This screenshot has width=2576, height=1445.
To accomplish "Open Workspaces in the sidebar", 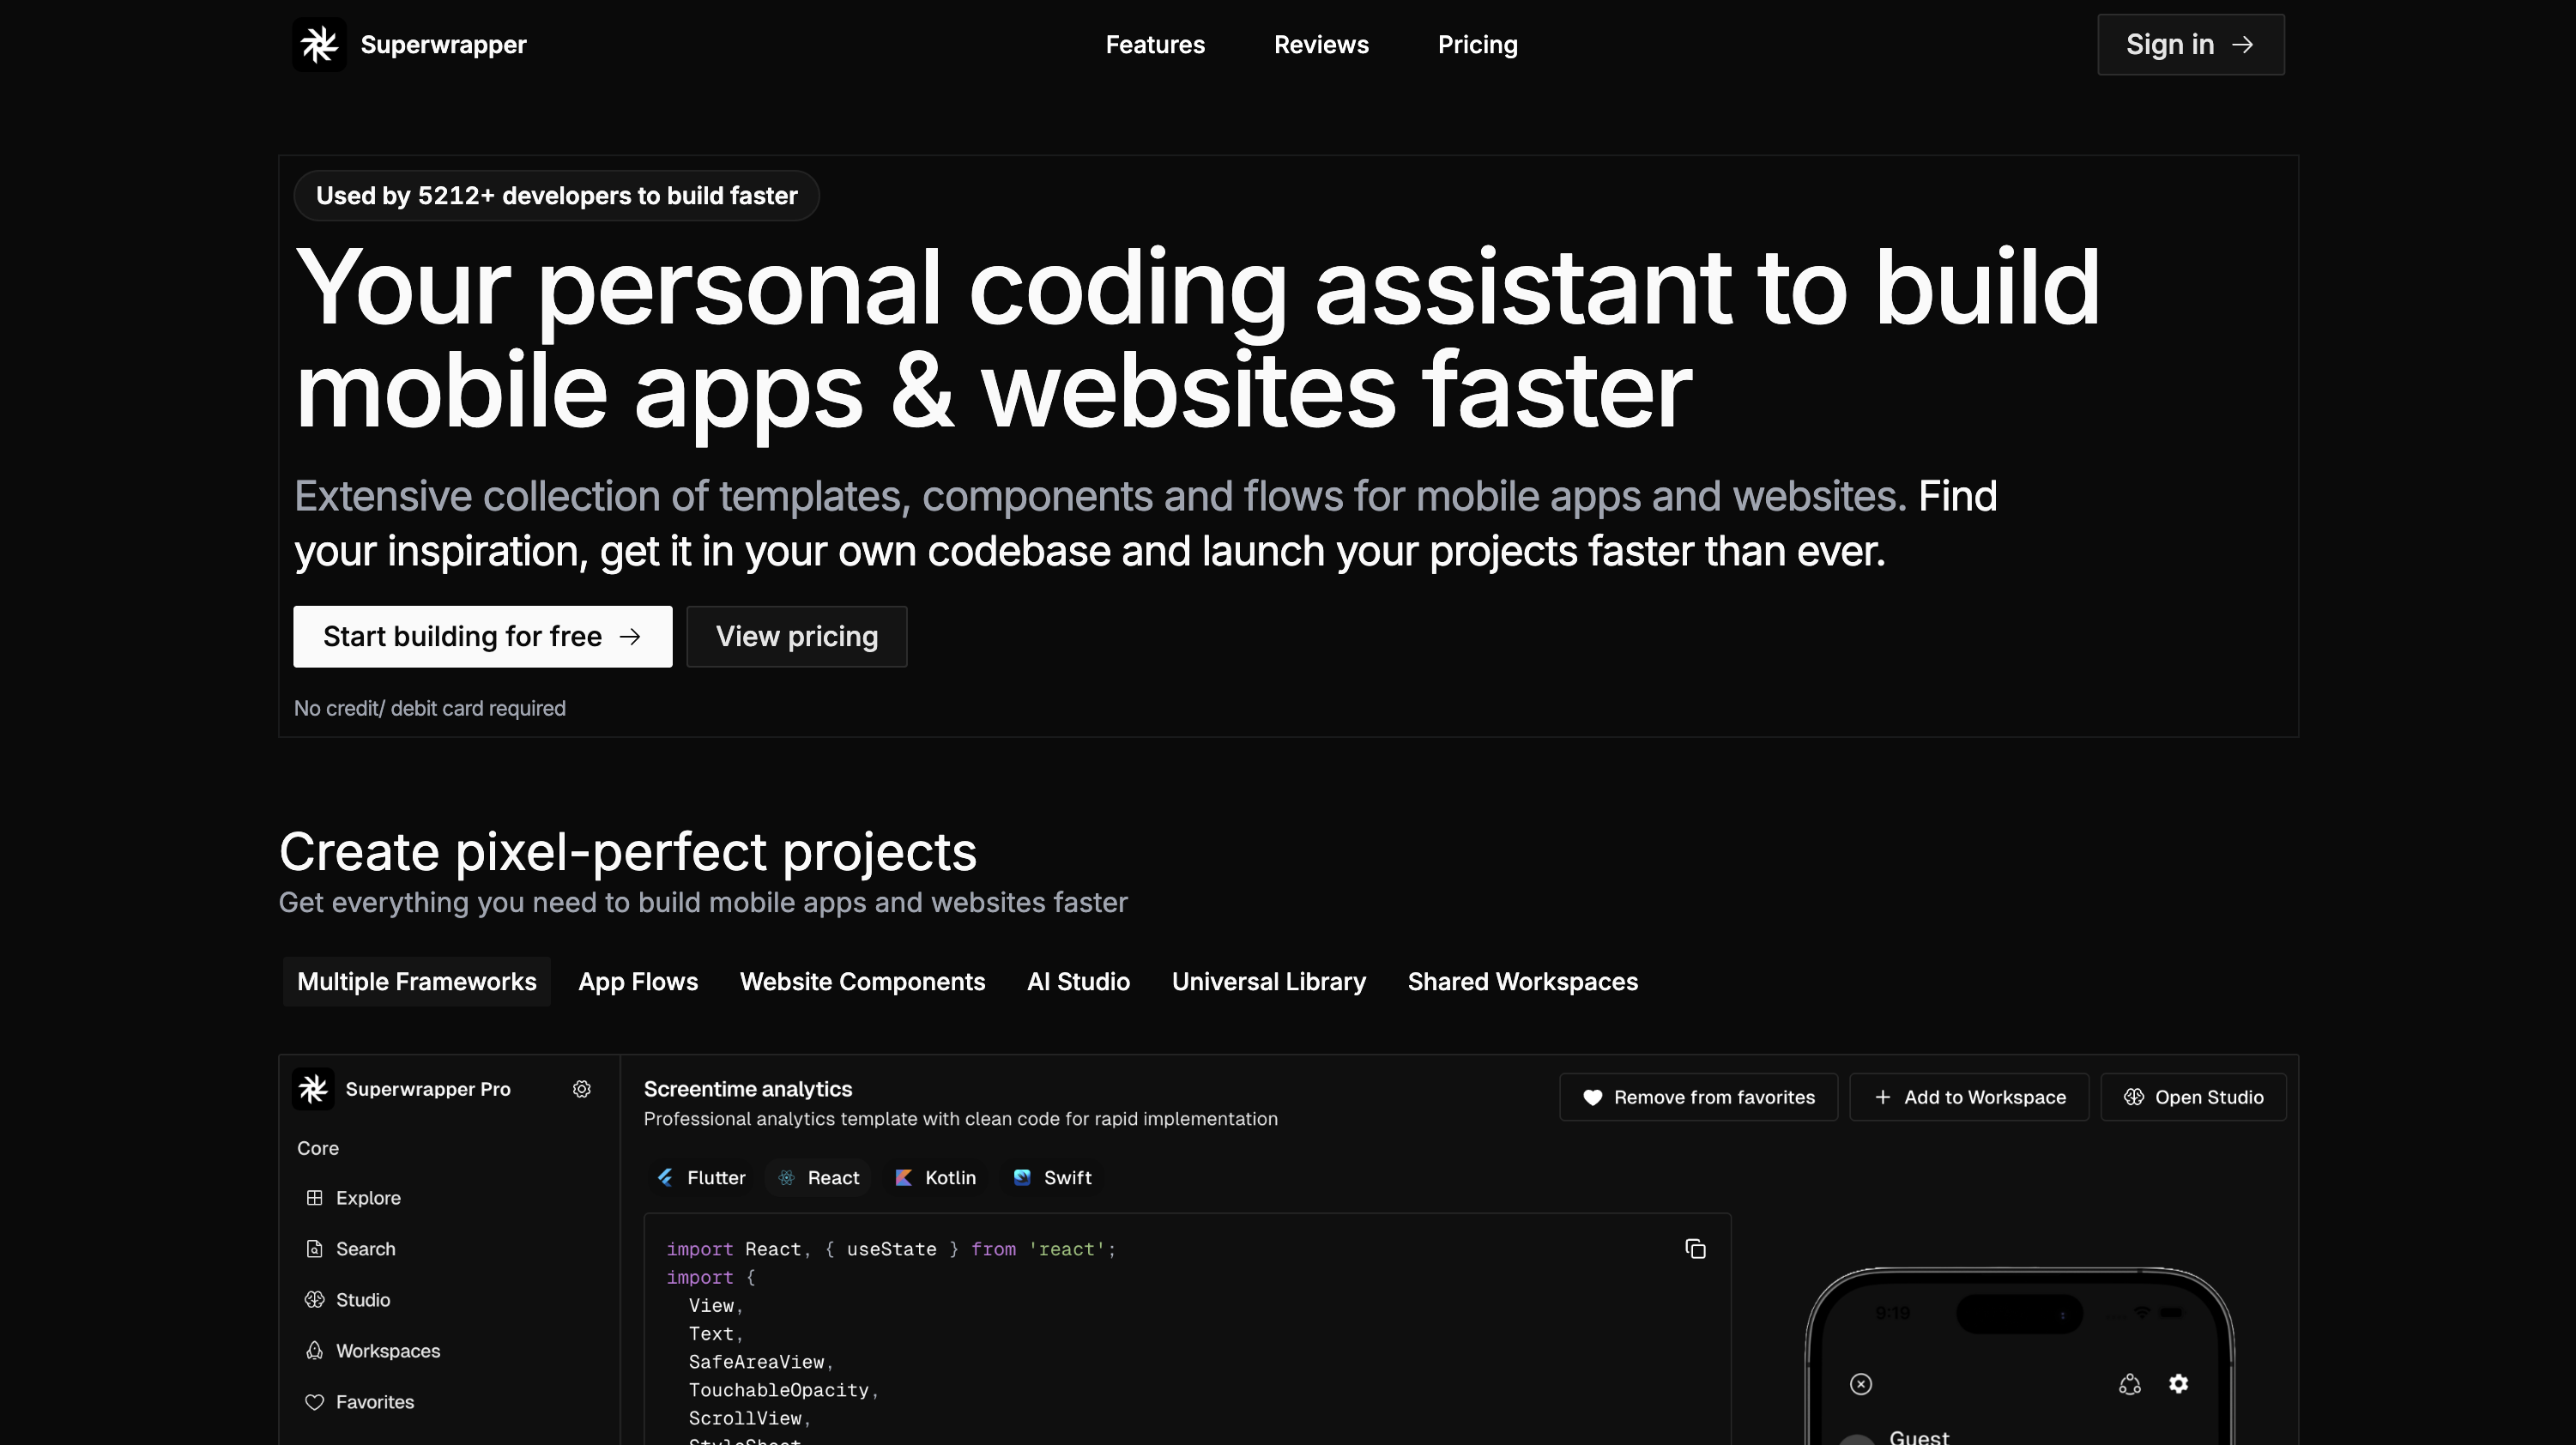I will [388, 1350].
